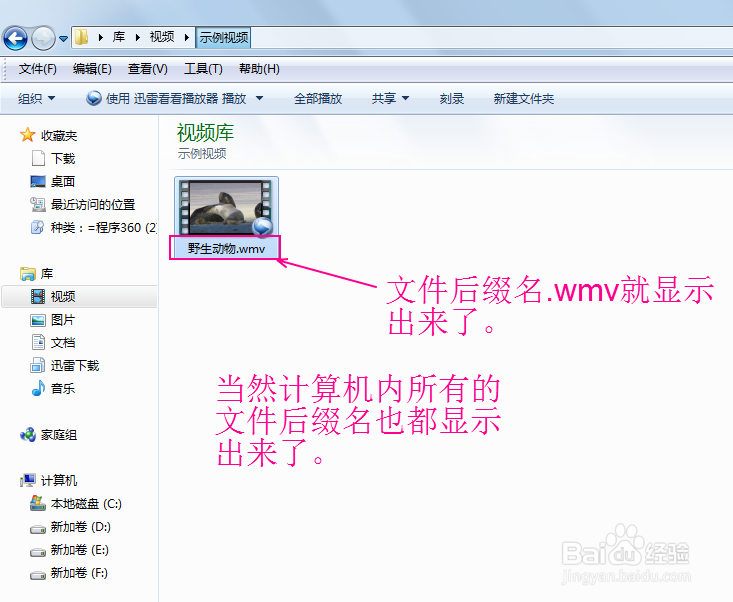Click the 新加卷 (D:) drive icon
This screenshot has height=602, width=733.
click(38, 529)
